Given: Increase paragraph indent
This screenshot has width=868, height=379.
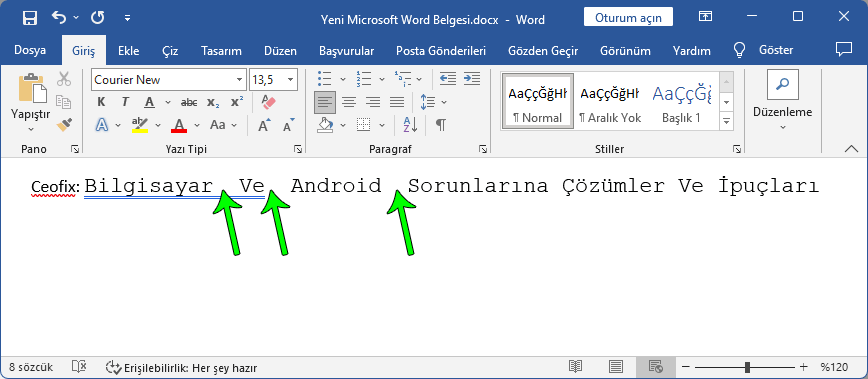Looking at the screenshot, I should click(472, 79).
